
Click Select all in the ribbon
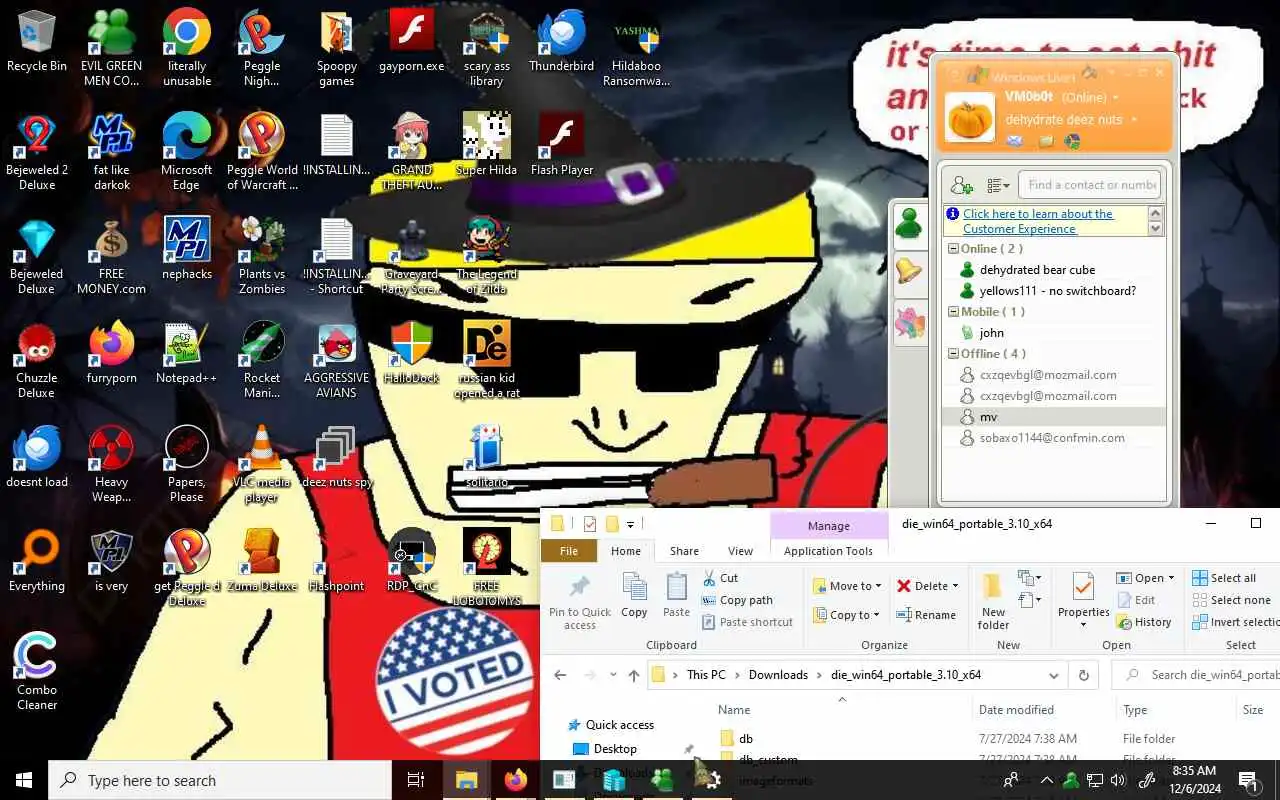(1224, 578)
